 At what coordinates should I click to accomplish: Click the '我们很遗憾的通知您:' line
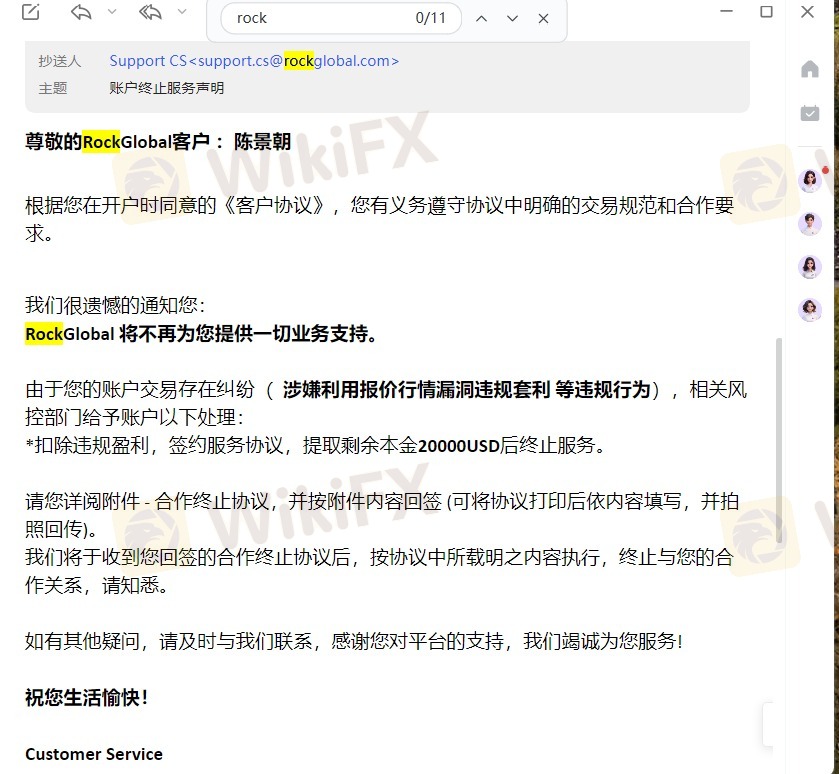[115, 305]
